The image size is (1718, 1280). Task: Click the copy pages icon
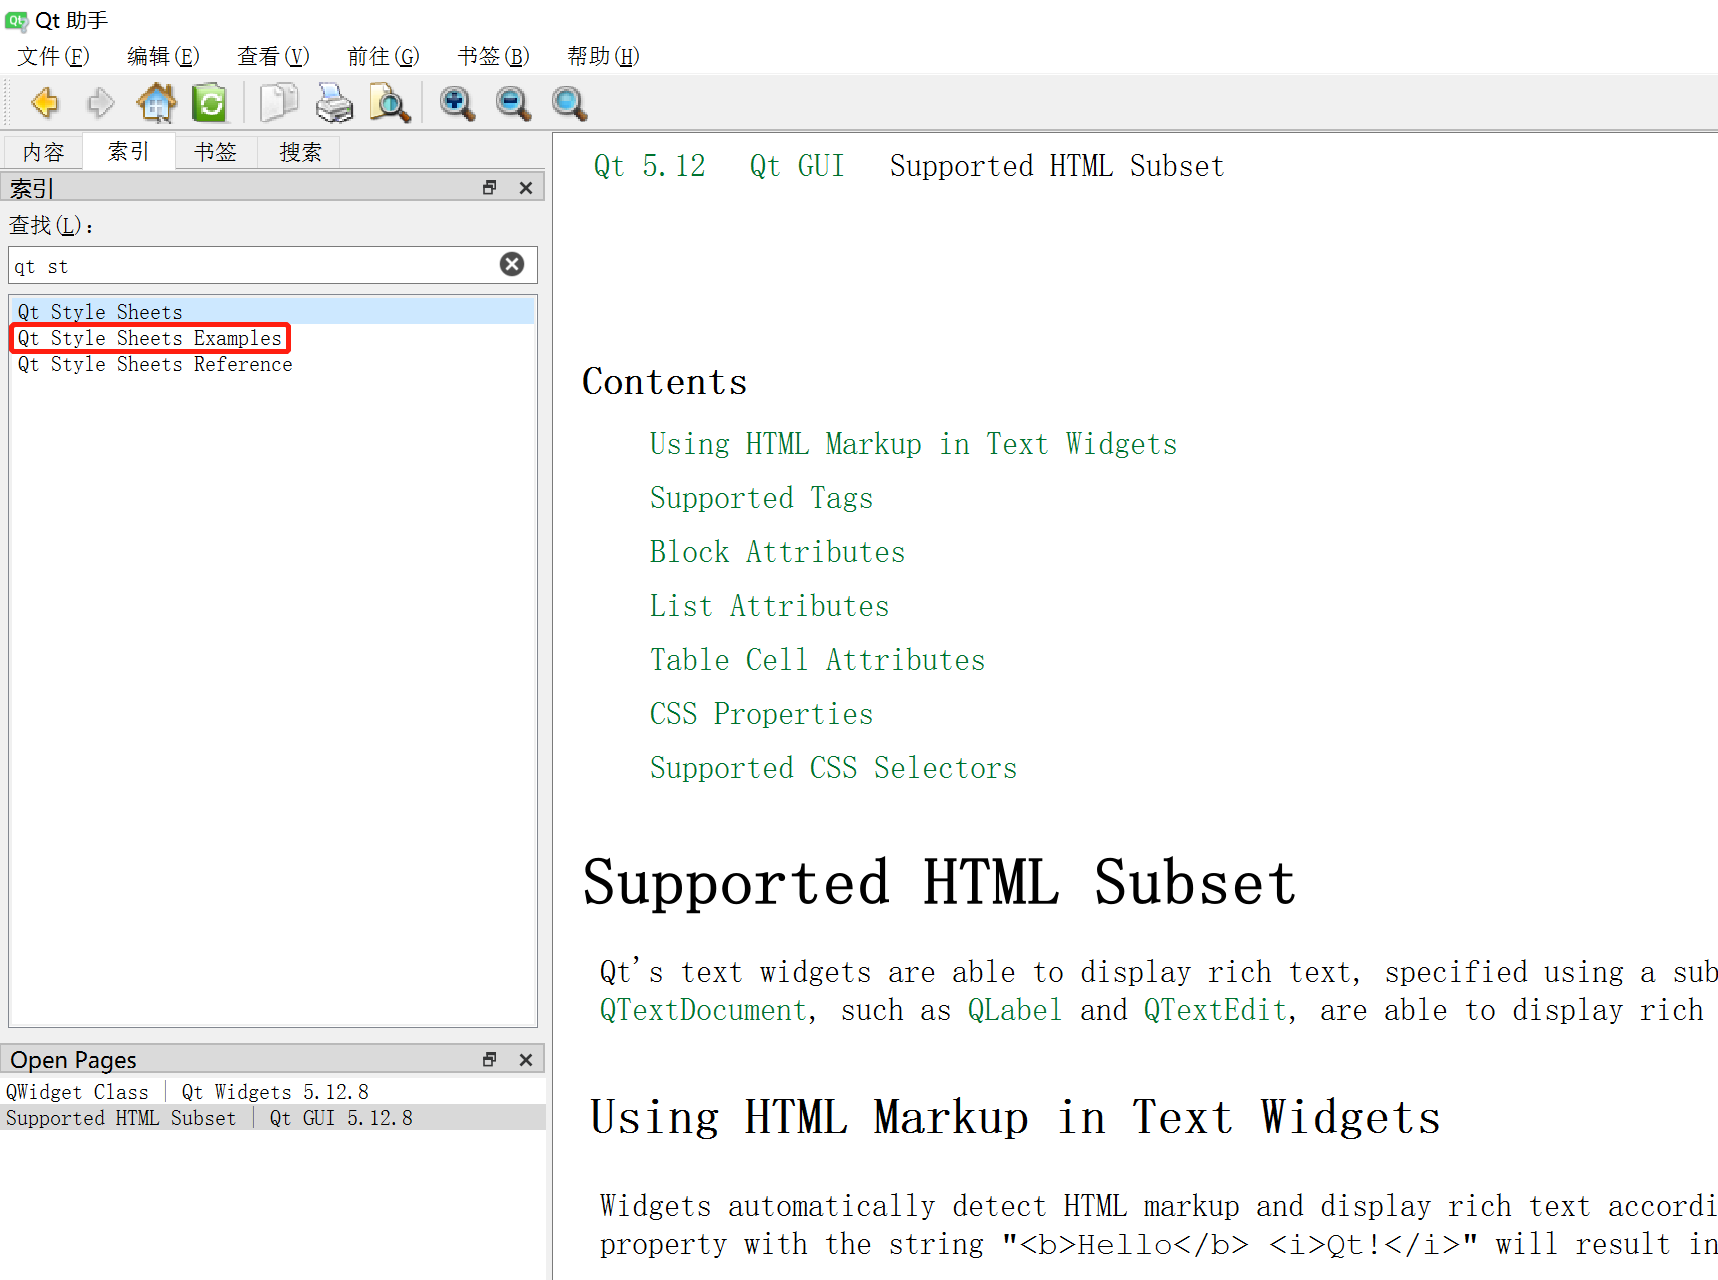click(279, 103)
